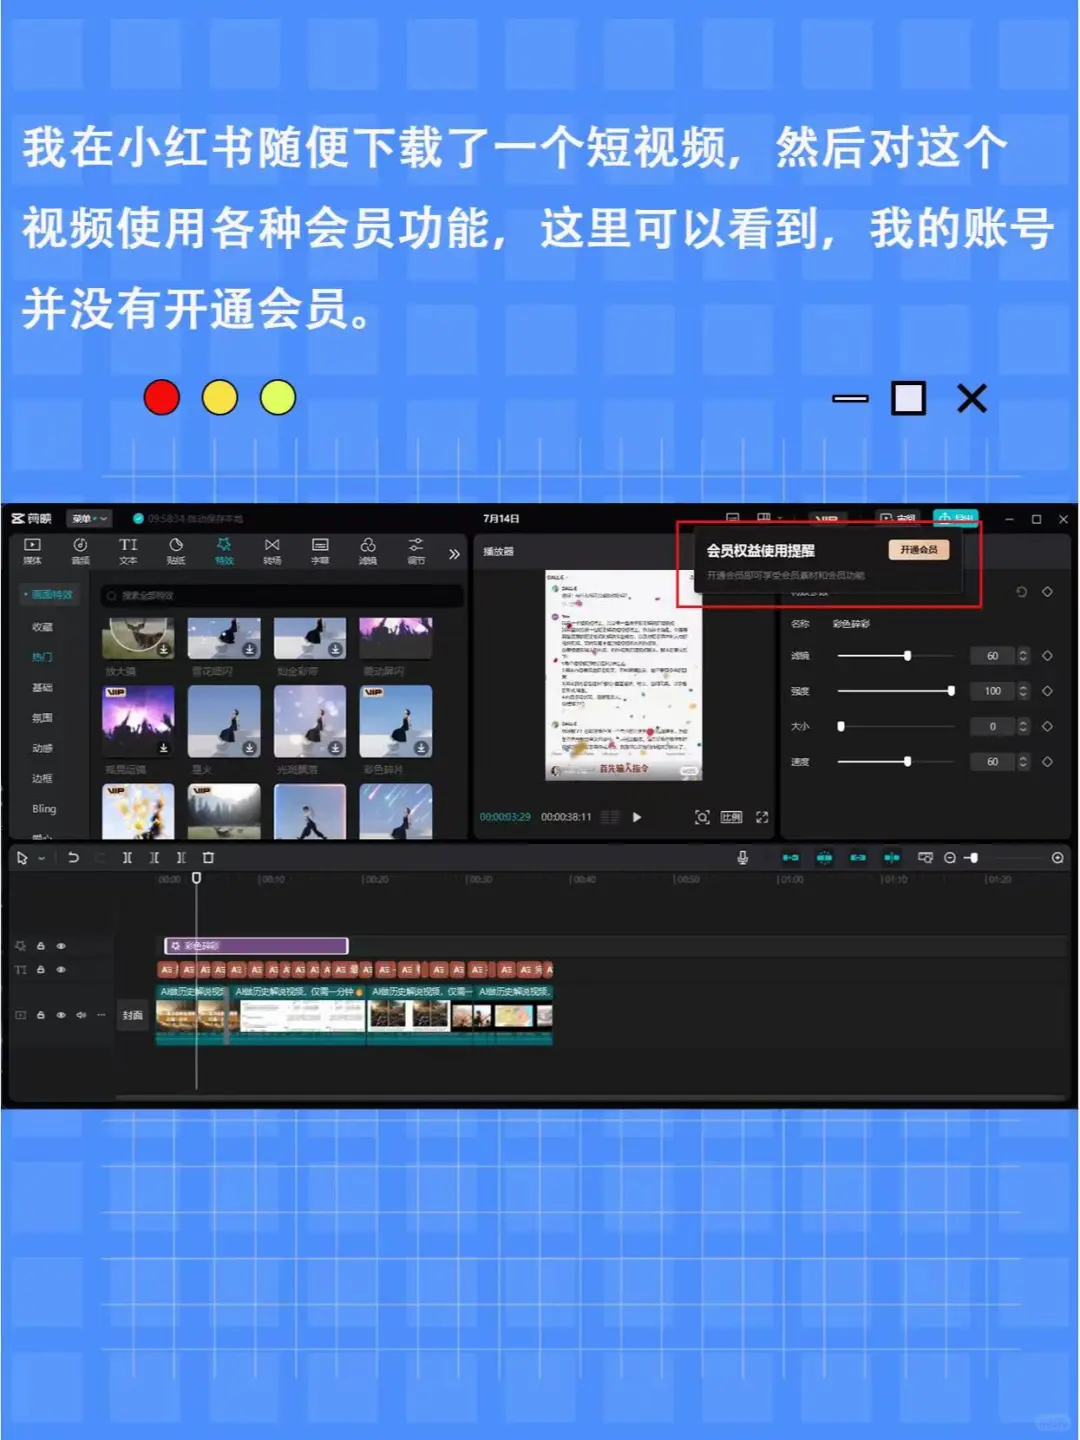Viewport: 1080px width, 1440px height.
Task: Expand the collapsed toolbar with the double chevron
Action: click(x=455, y=552)
